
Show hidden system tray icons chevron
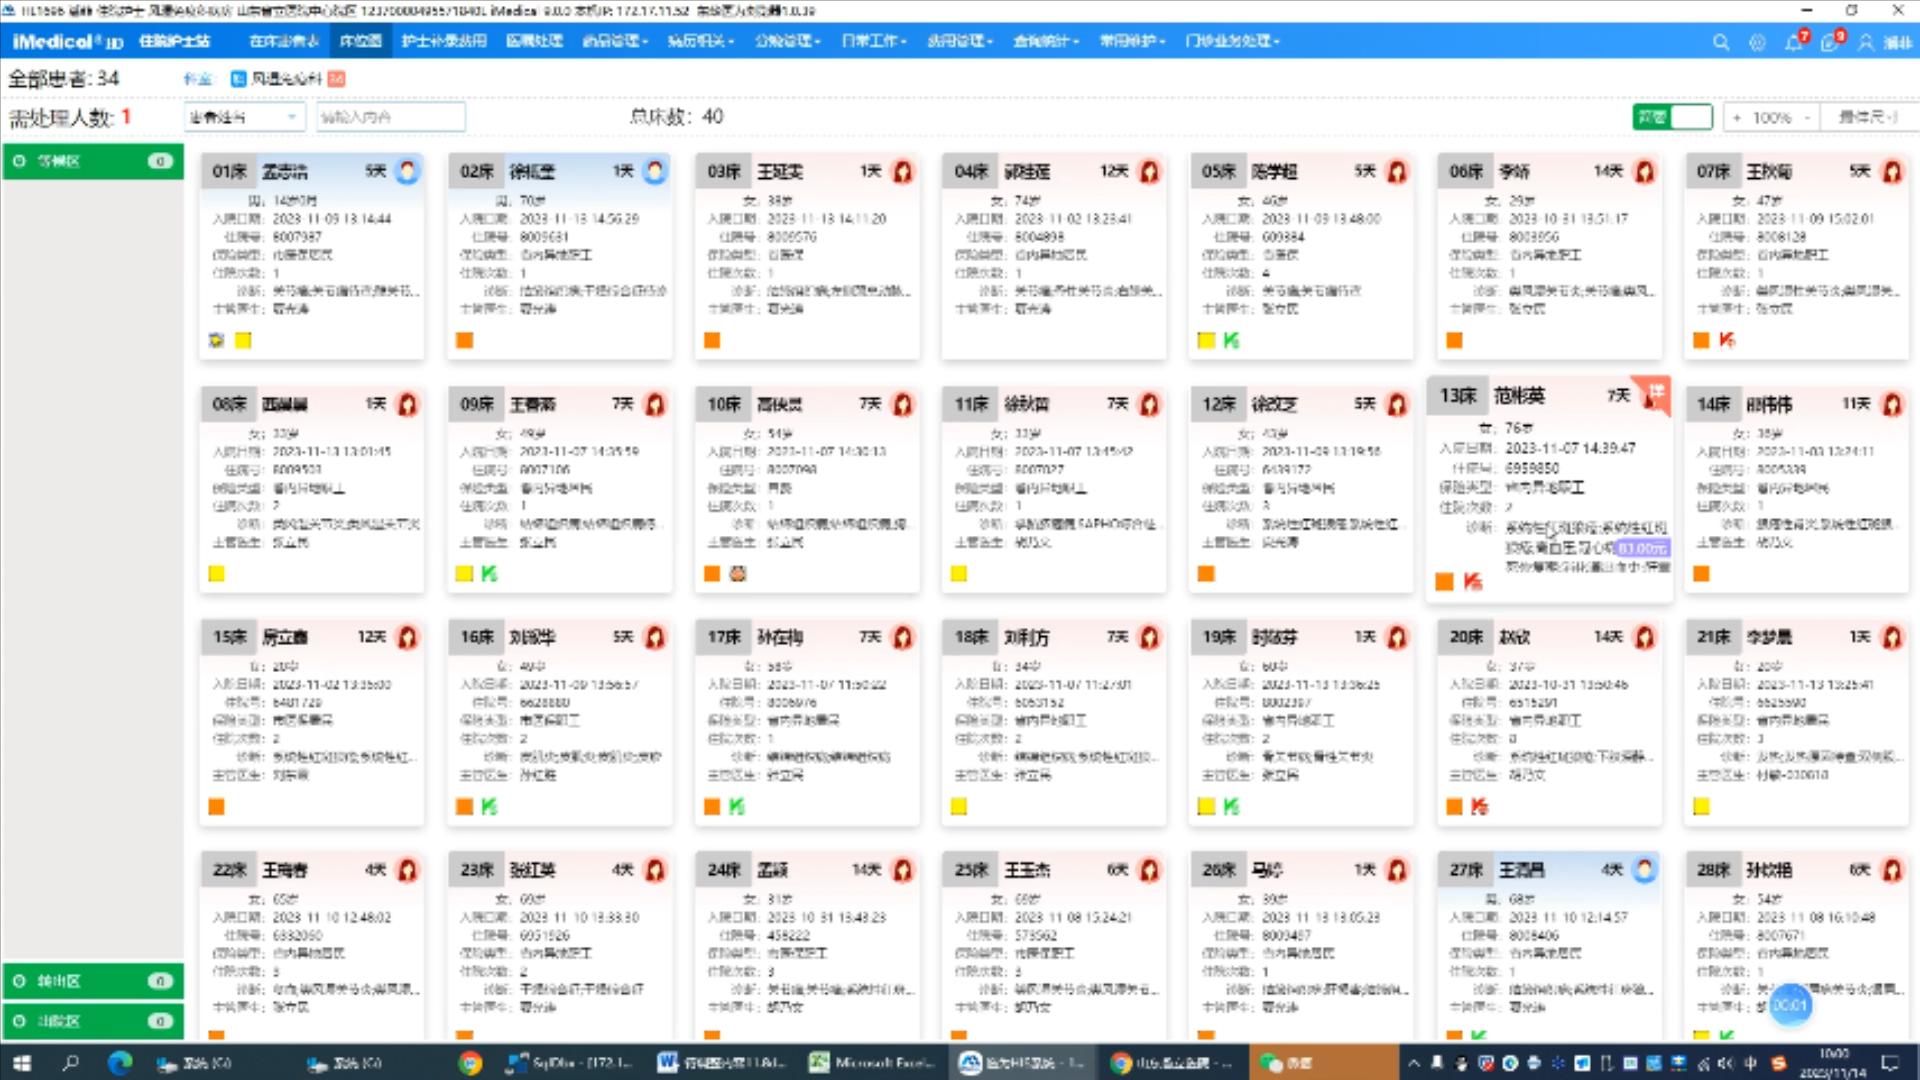(x=1413, y=1062)
